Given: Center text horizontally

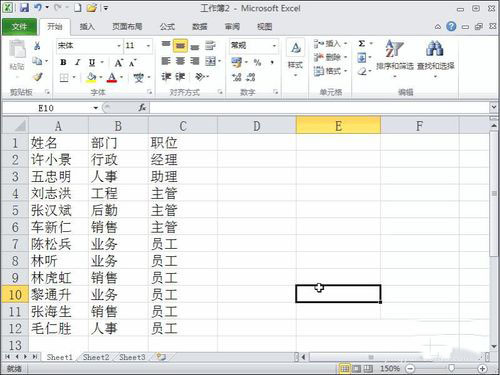Looking at the screenshot, I should tap(180, 61).
